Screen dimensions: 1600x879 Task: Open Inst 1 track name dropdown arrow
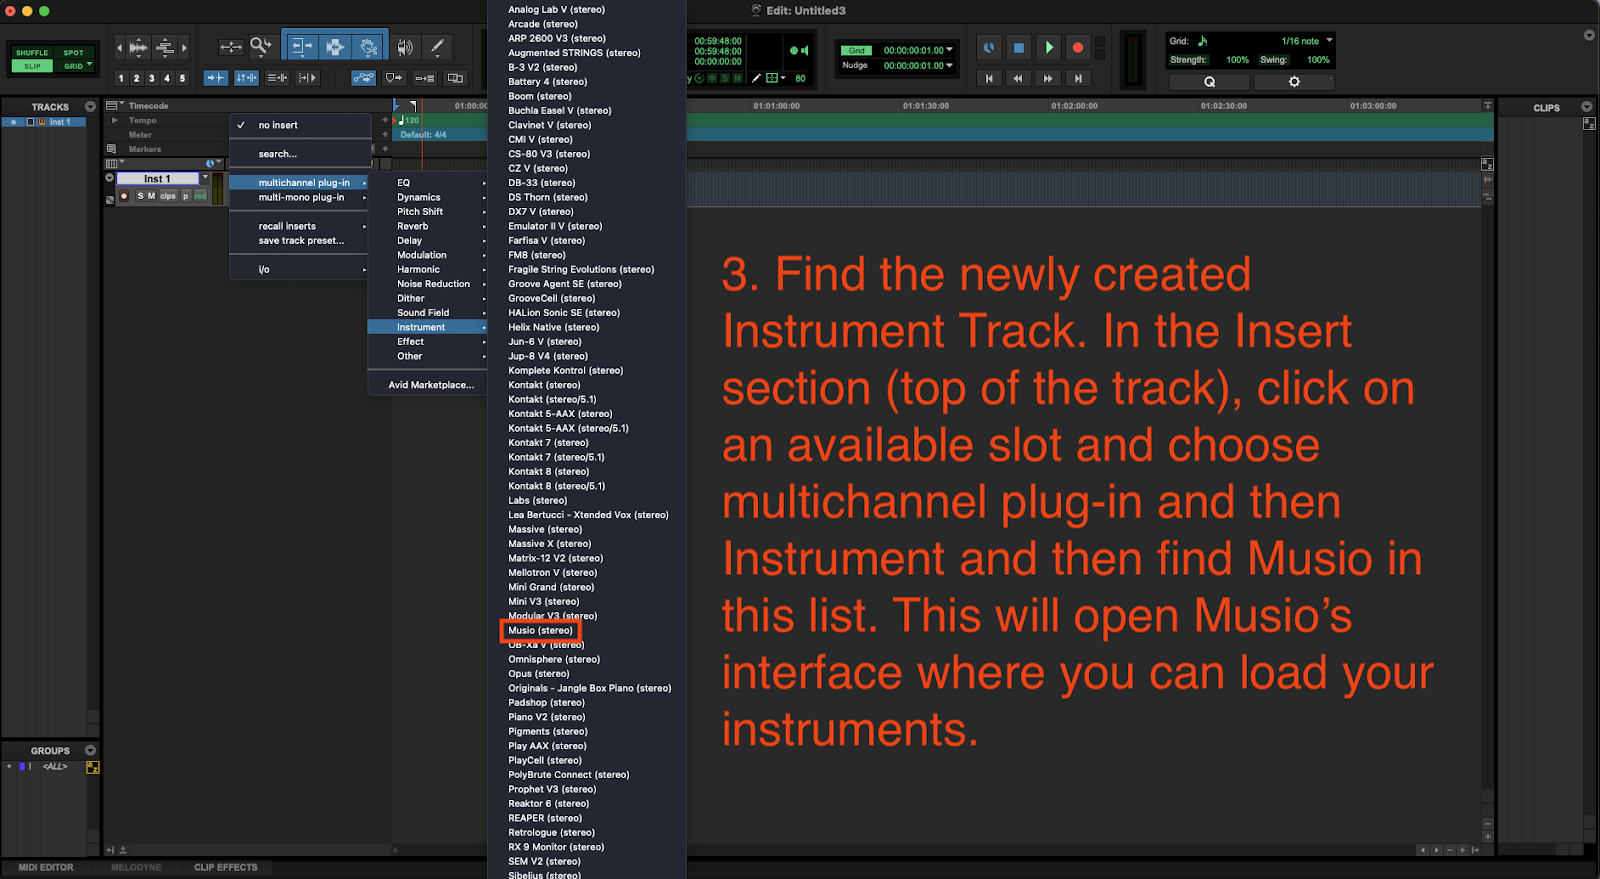(x=205, y=178)
